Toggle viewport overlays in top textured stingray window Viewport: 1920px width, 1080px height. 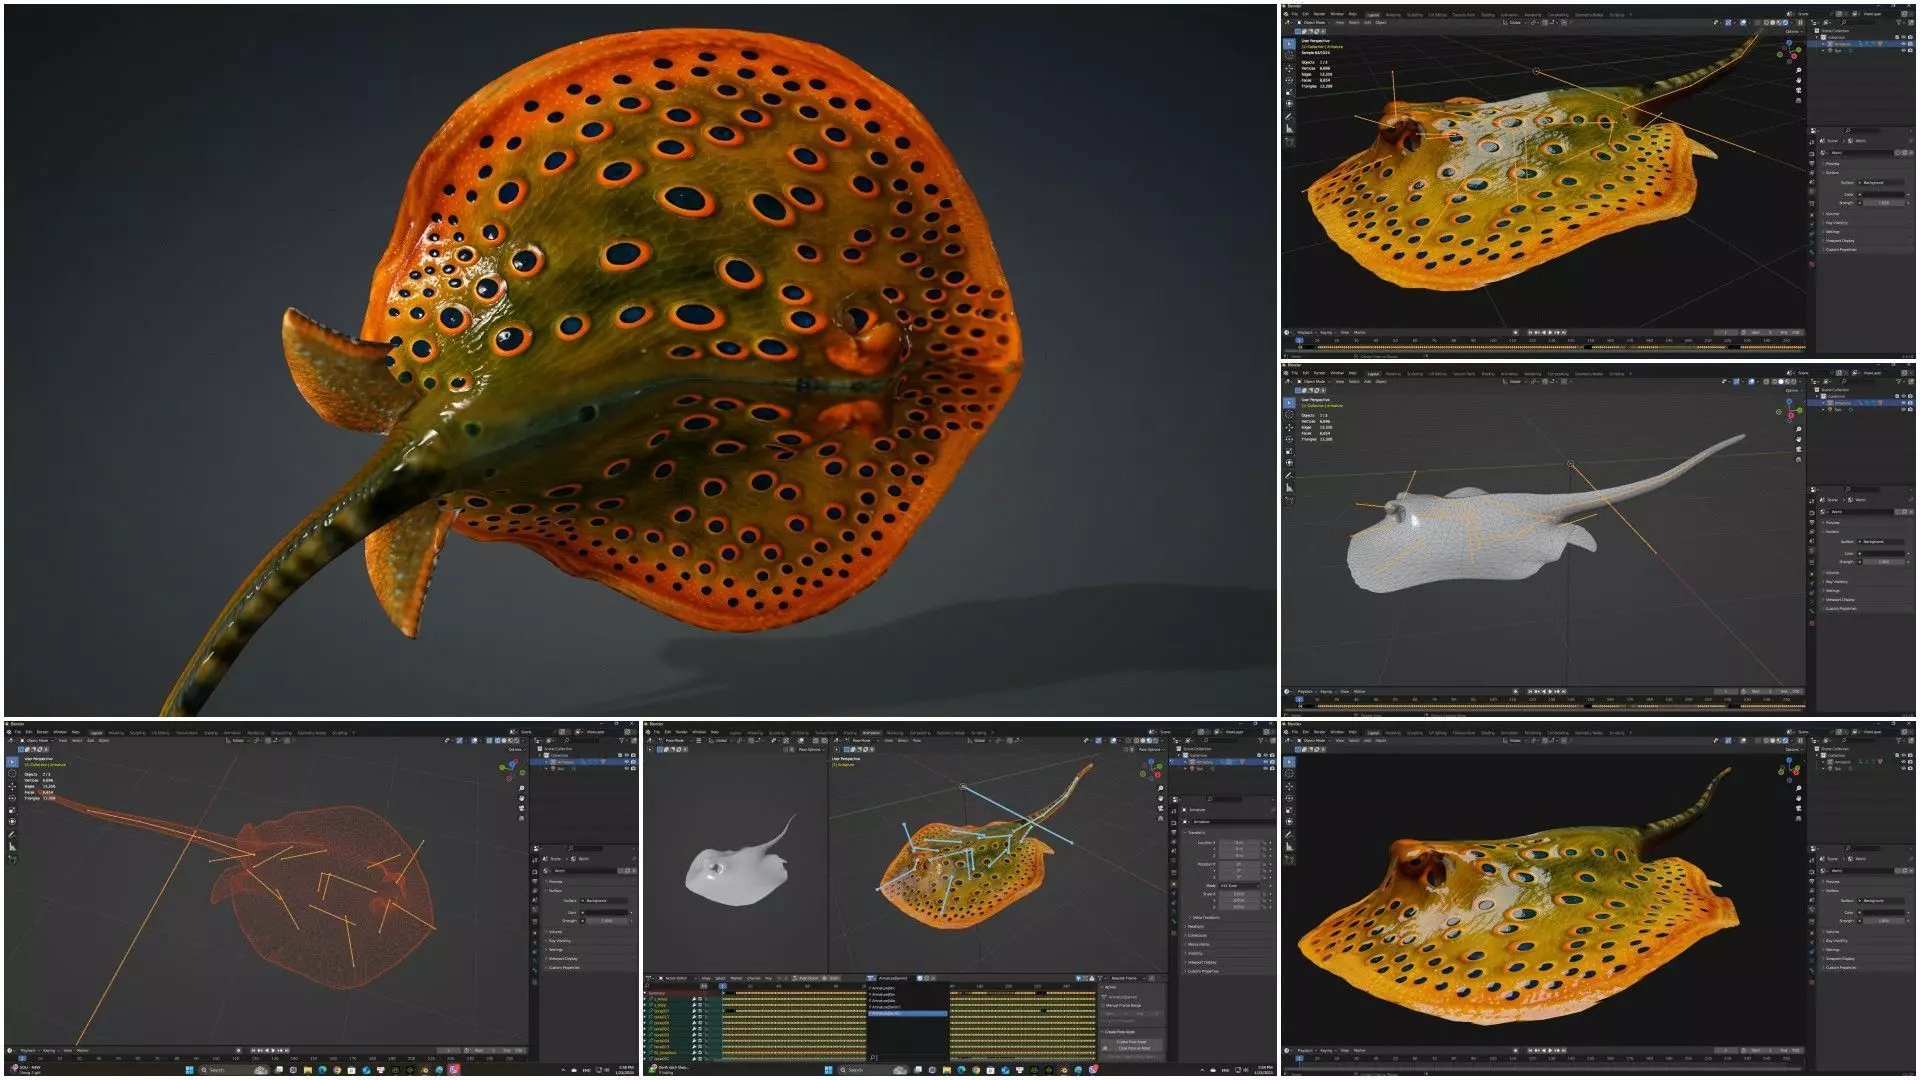pos(1743,22)
